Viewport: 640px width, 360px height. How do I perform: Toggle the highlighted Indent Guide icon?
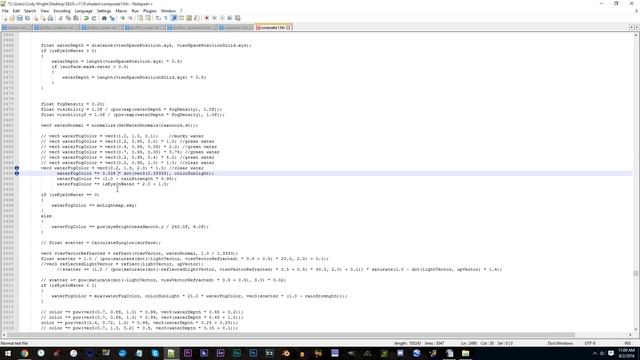173,18
